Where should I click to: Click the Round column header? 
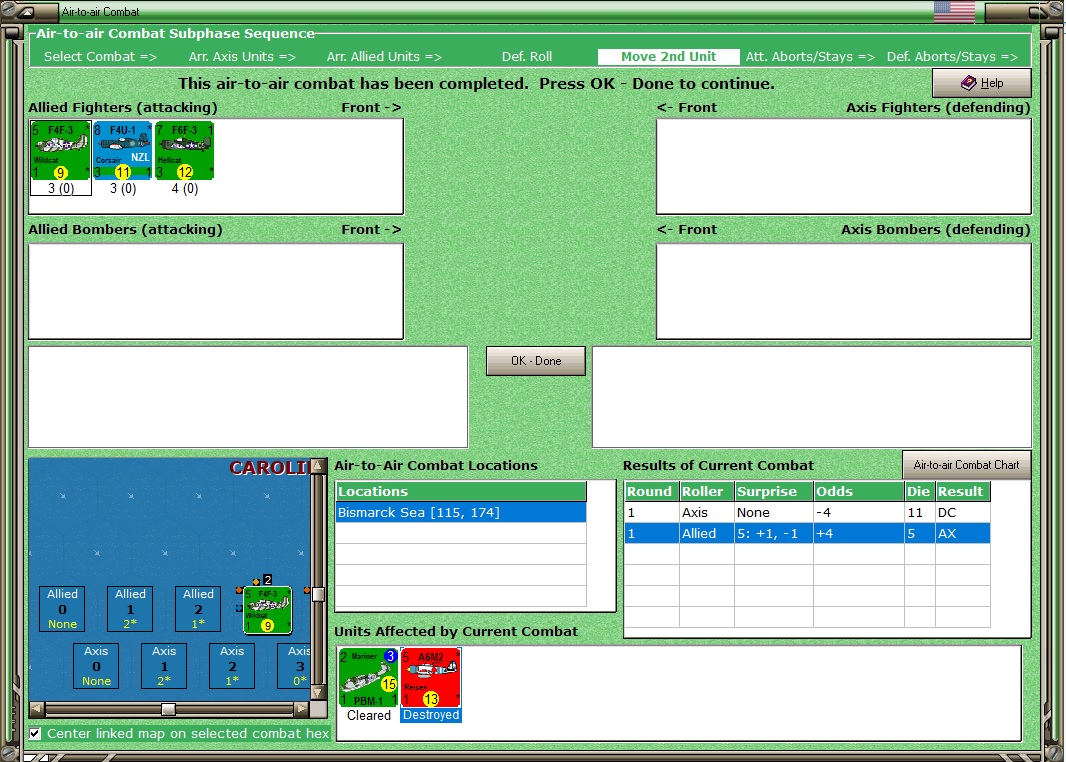(651, 491)
